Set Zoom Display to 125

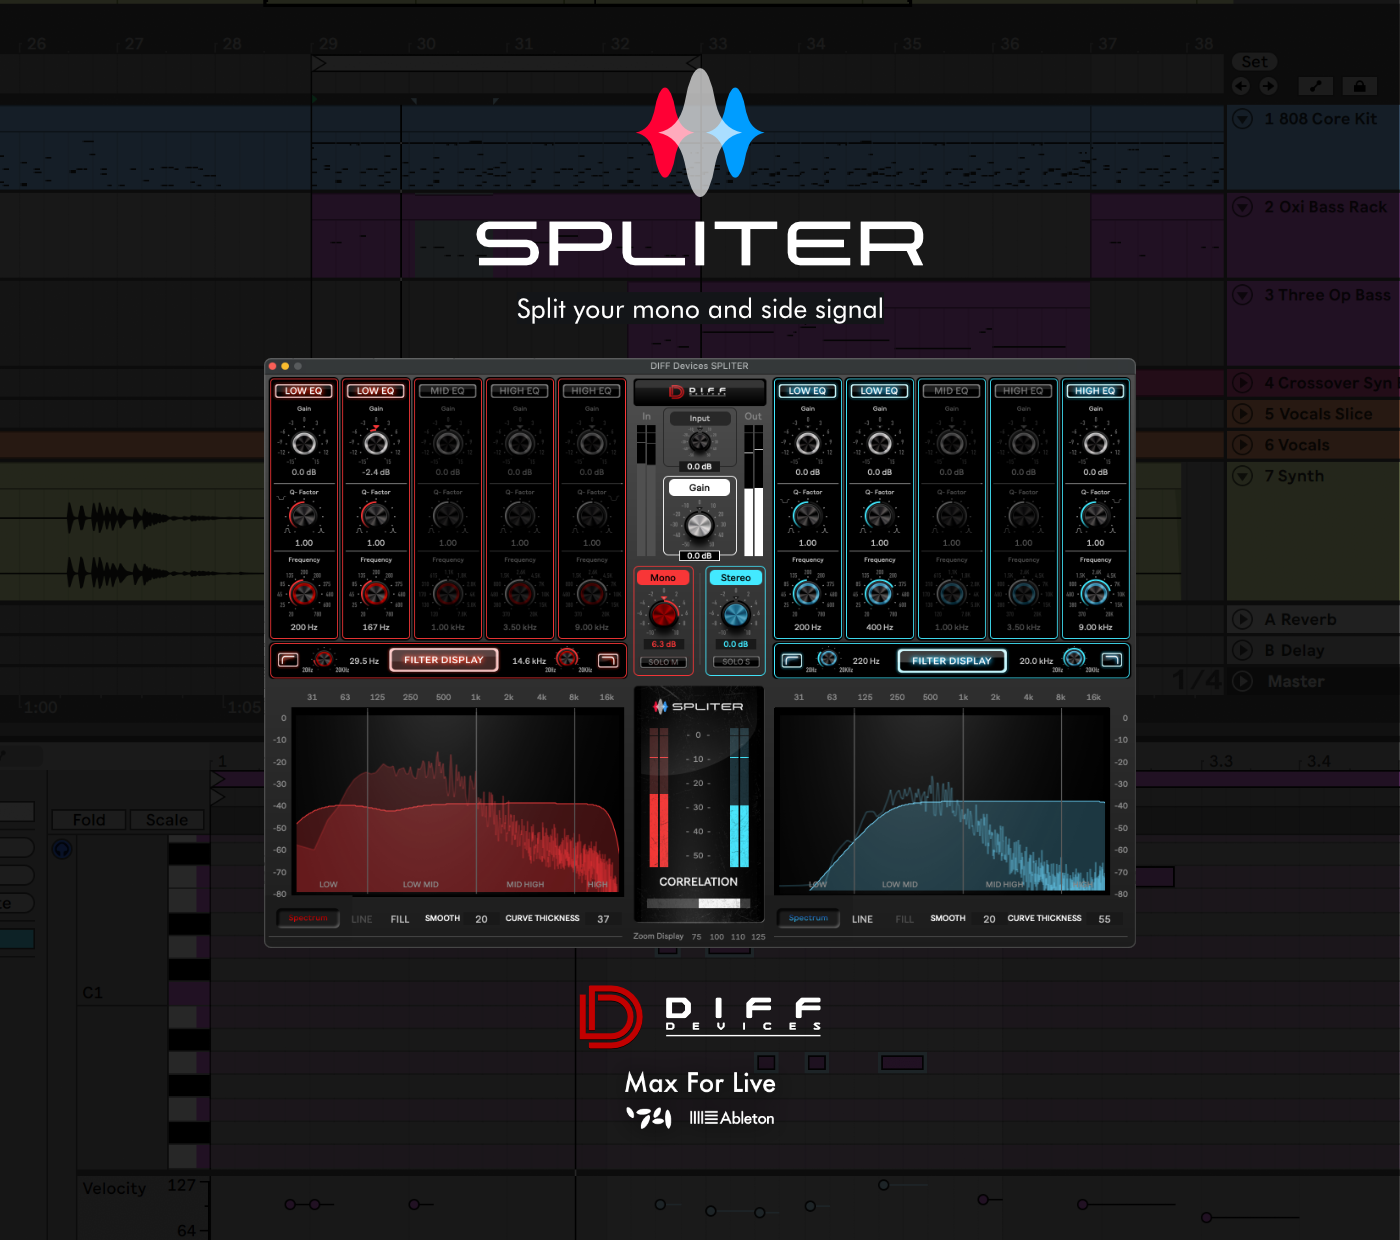(757, 937)
